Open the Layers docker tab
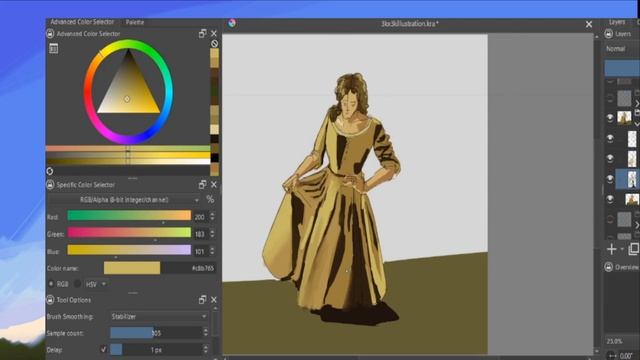Image resolution: width=640 pixels, height=360 pixels. (617, 22)
